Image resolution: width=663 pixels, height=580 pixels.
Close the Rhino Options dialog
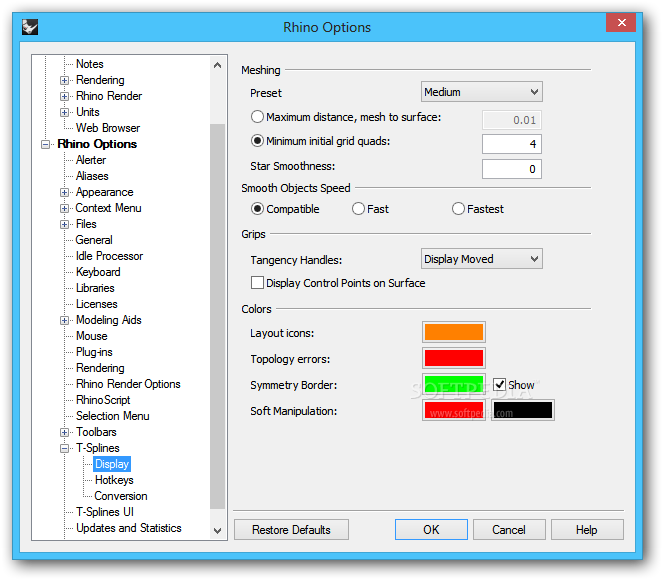[621, 22]
